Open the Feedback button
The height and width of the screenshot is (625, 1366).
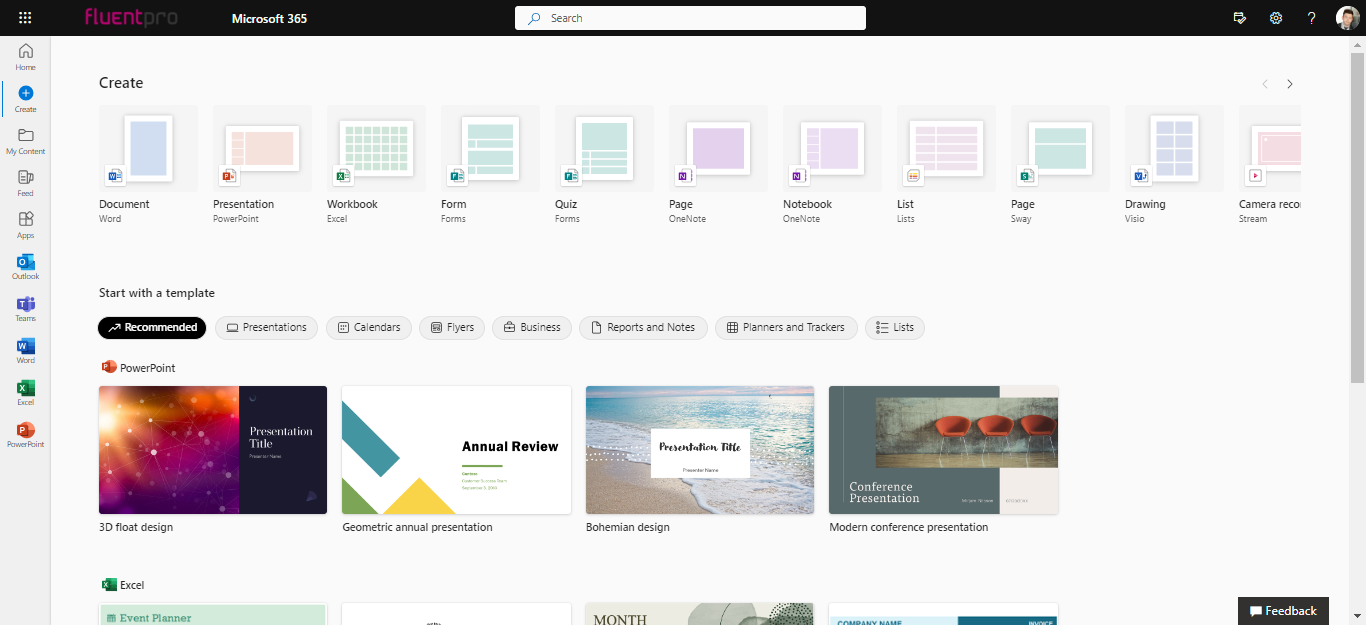coord(1283,611)
